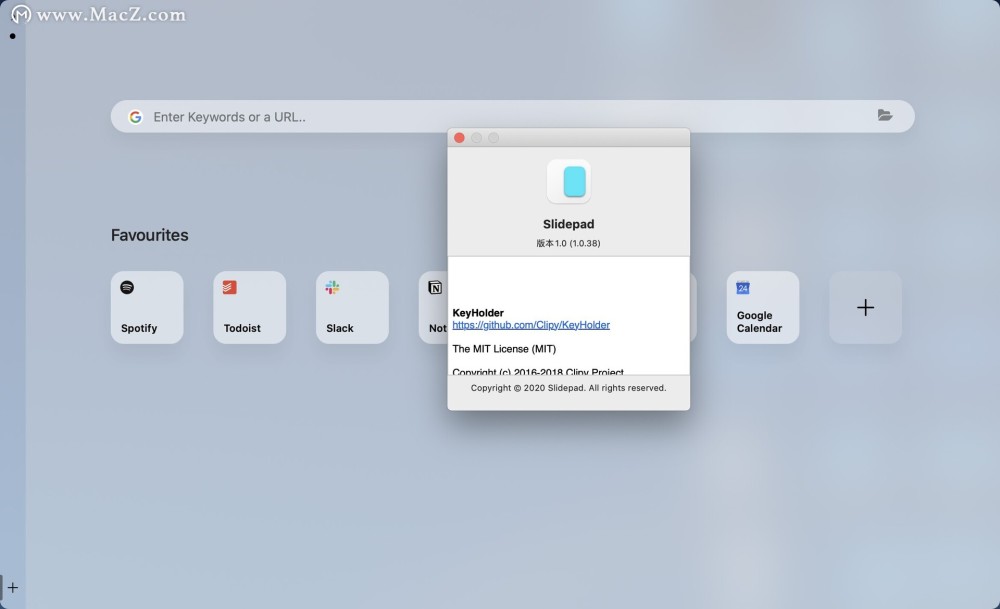Select the KeyHolder heading text
1000x609 pixels.
click(x=478, y=312)
